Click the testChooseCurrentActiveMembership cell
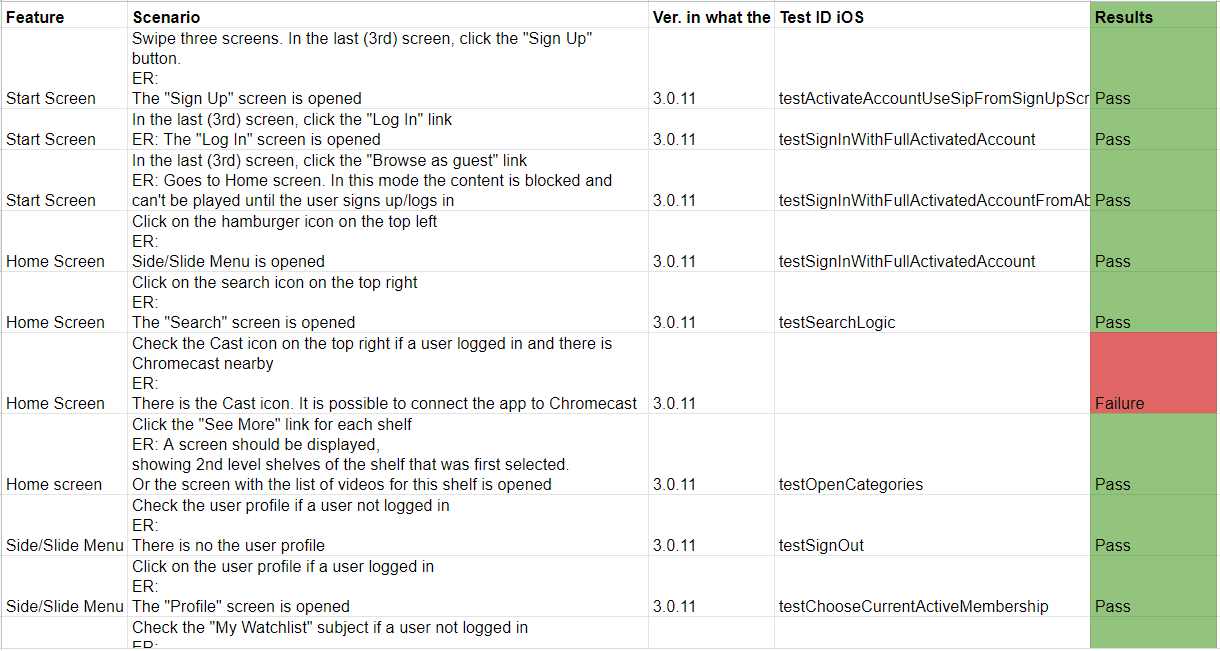Image resolution: width=1220 pixels, height=651 pixels. 932,586
